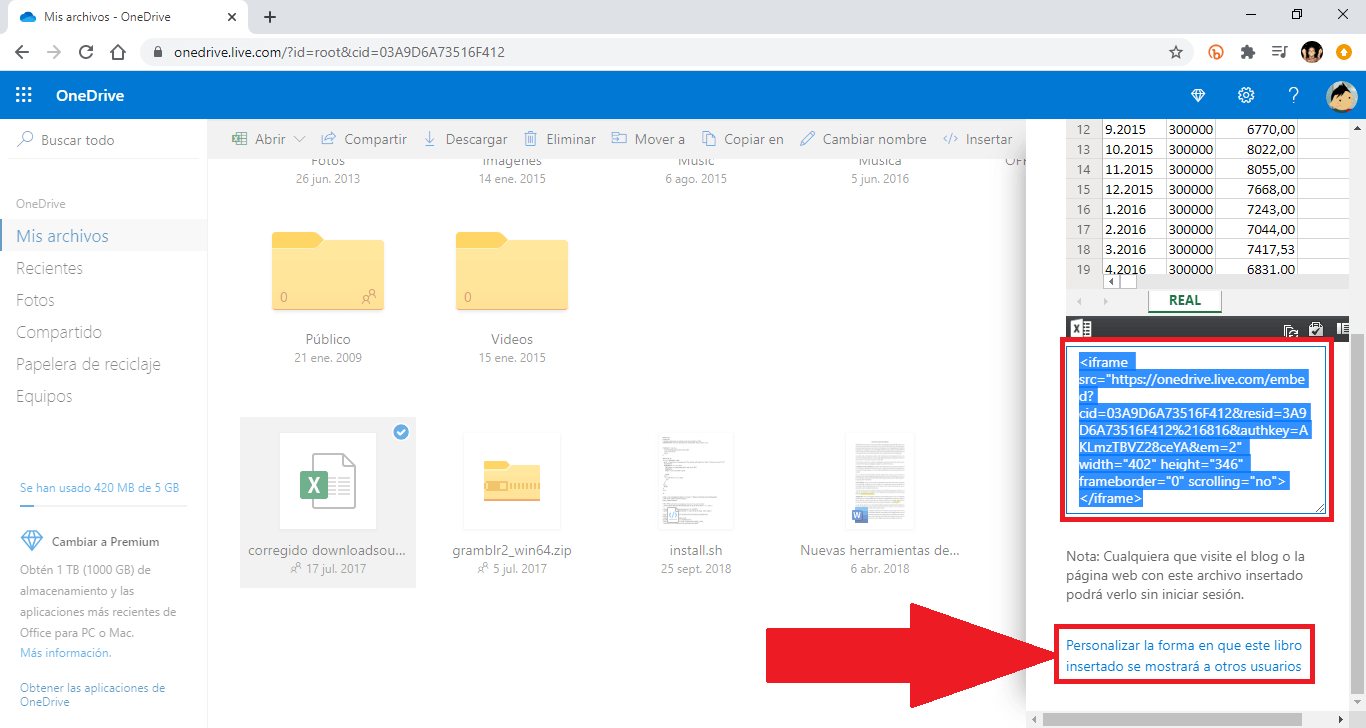Click the Excel logo icon in embed preview
Viewport: 1366px width, 728px height.
click(1080, 329)
